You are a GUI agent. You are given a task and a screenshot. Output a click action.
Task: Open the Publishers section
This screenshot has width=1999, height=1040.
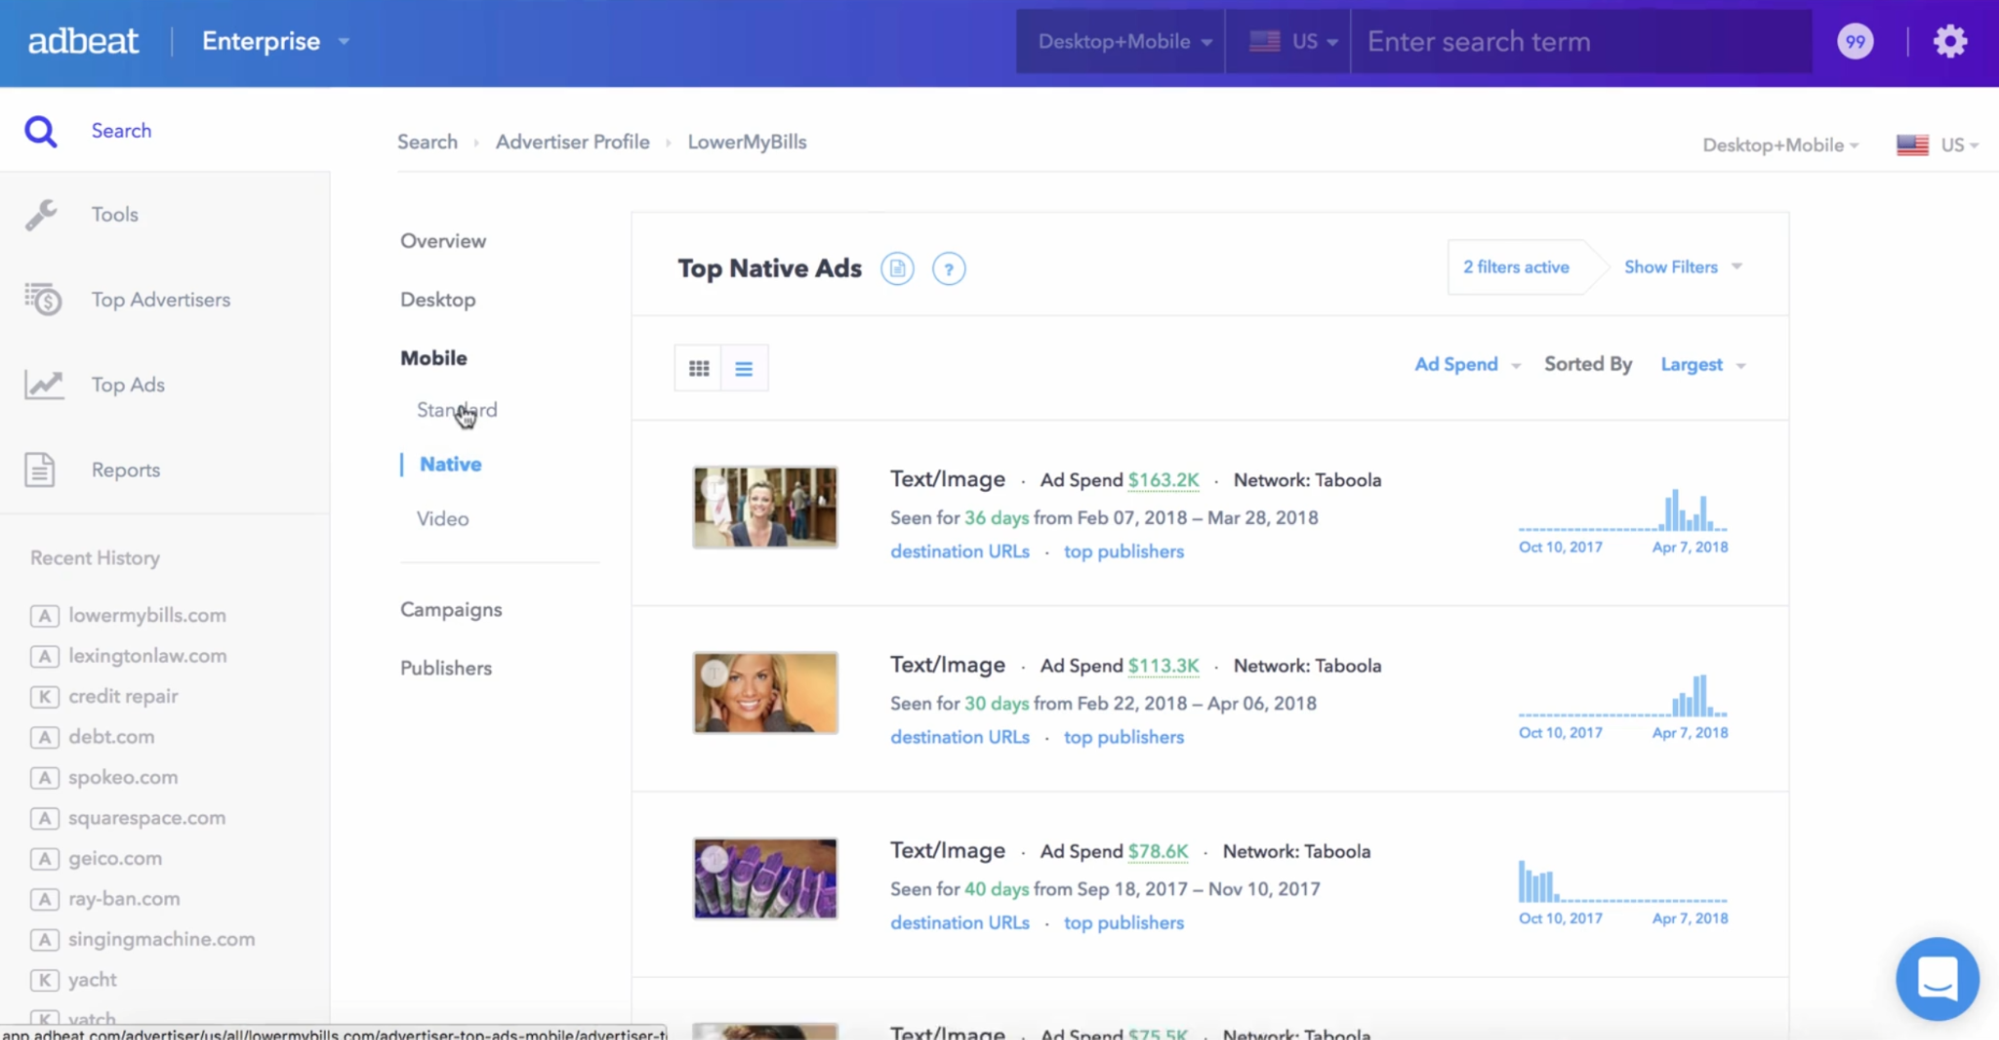point(446,668)
